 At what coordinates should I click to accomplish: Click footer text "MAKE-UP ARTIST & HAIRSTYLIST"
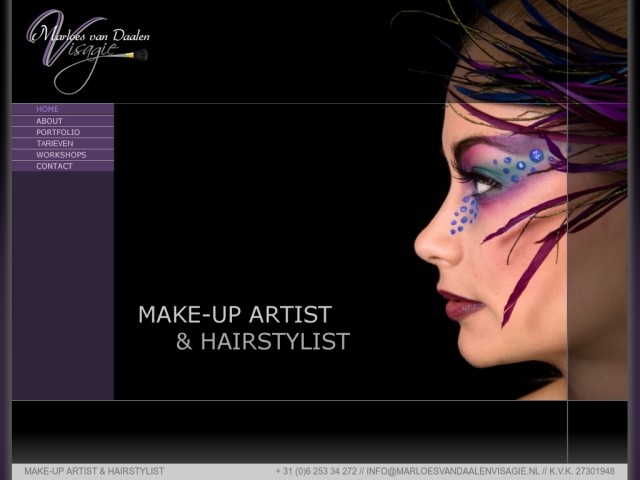coord(94,471)
